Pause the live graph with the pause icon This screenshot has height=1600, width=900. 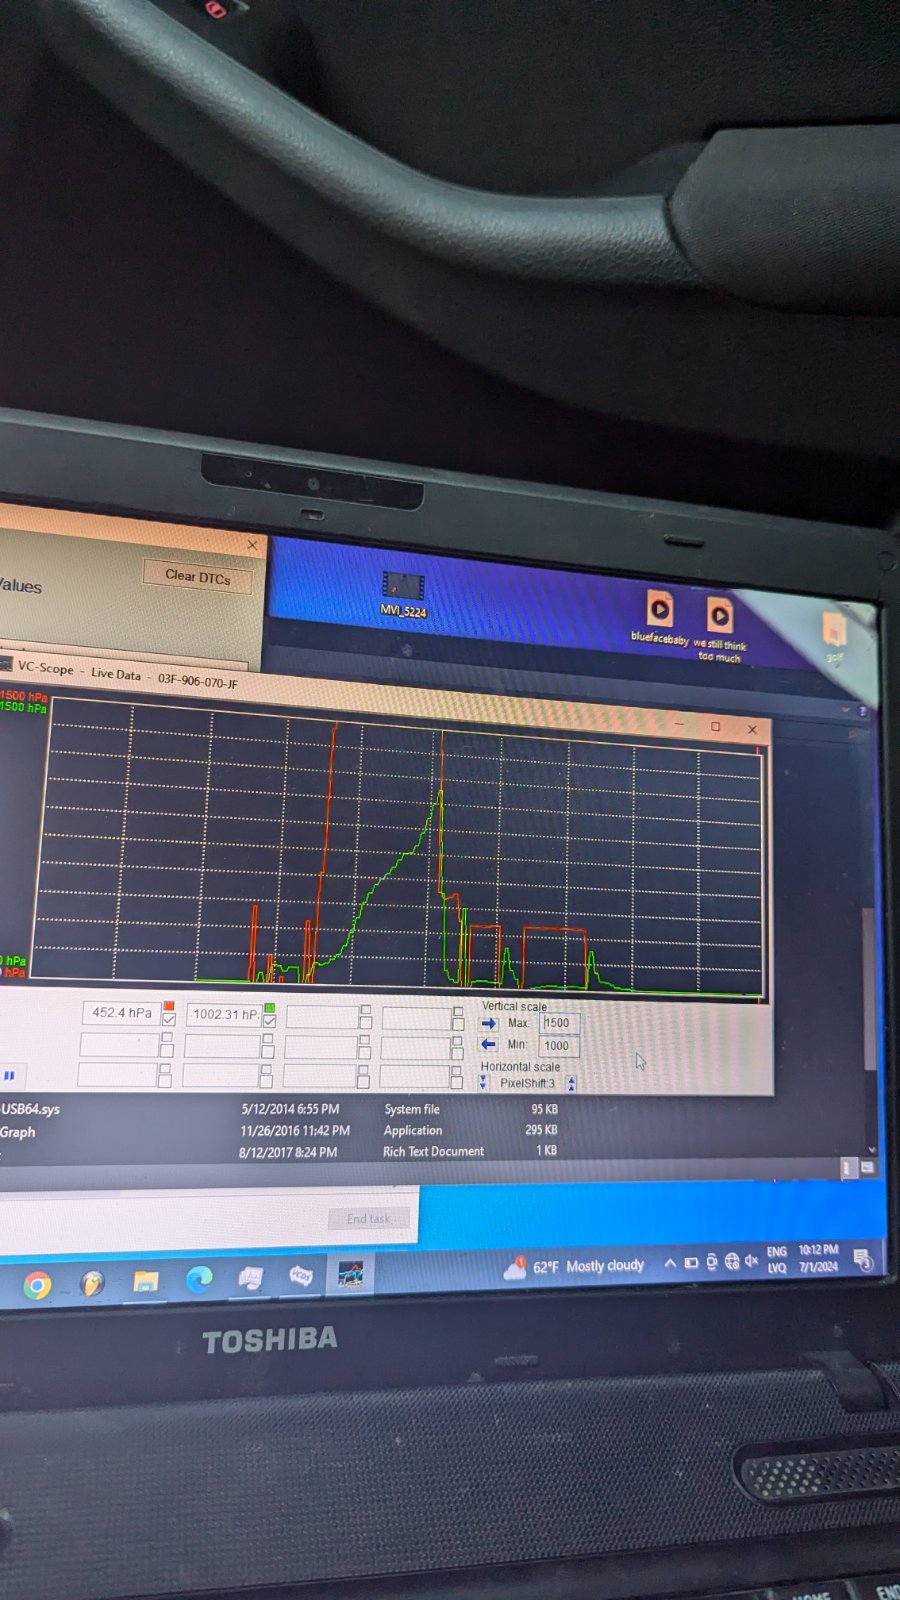pos(9,1076)
